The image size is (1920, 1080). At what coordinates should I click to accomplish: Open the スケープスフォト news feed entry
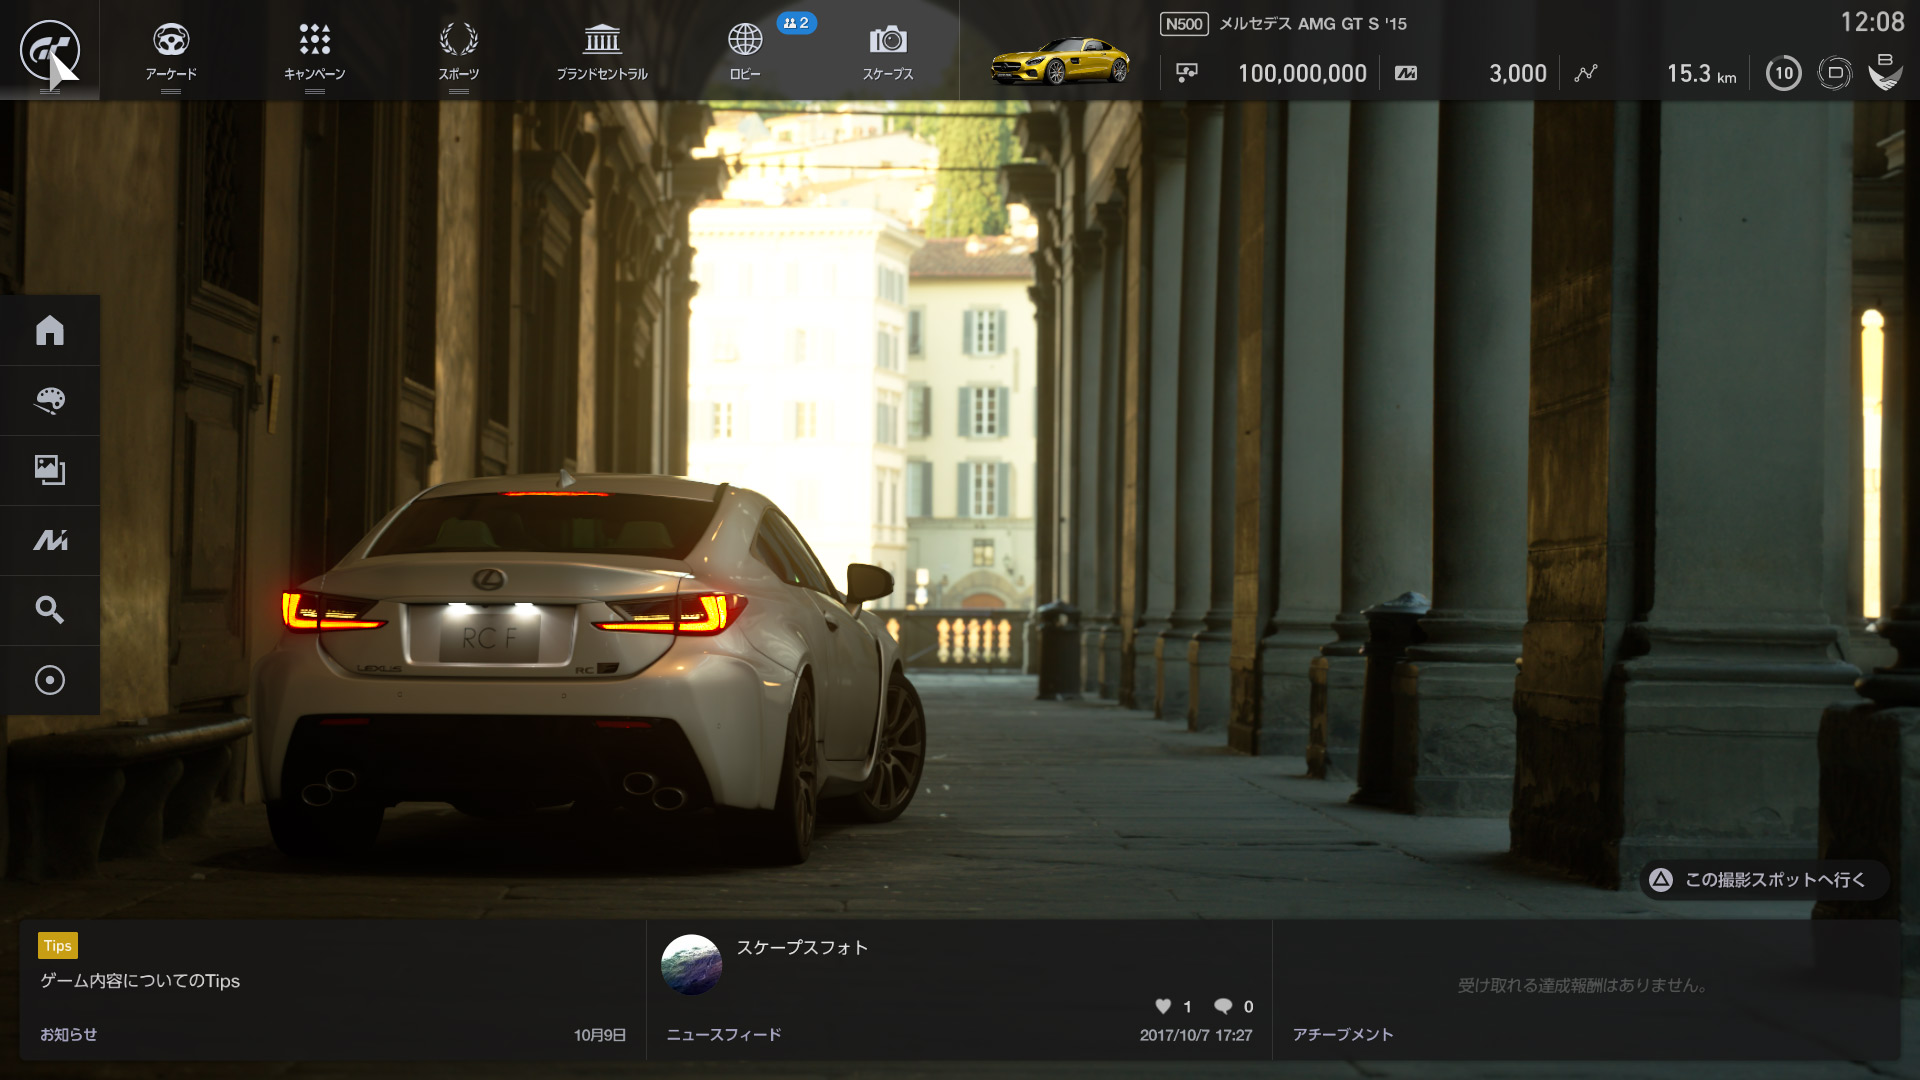point(802,947)
